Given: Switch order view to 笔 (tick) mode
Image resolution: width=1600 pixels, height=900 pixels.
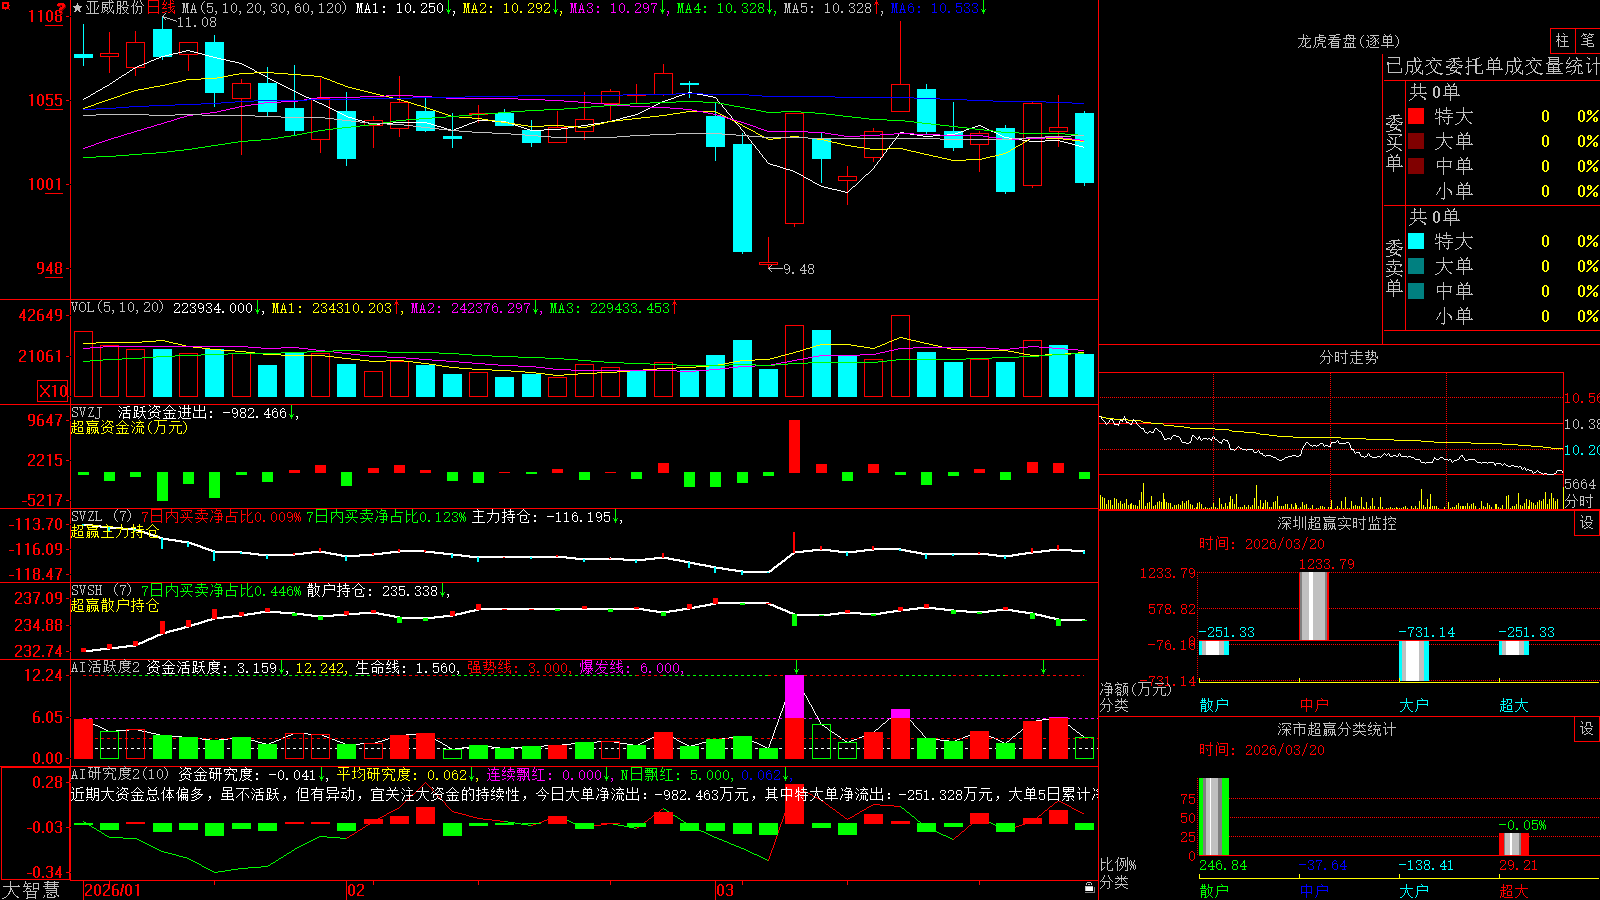Looking at the screenshot, I should (x=1587, y=40).
